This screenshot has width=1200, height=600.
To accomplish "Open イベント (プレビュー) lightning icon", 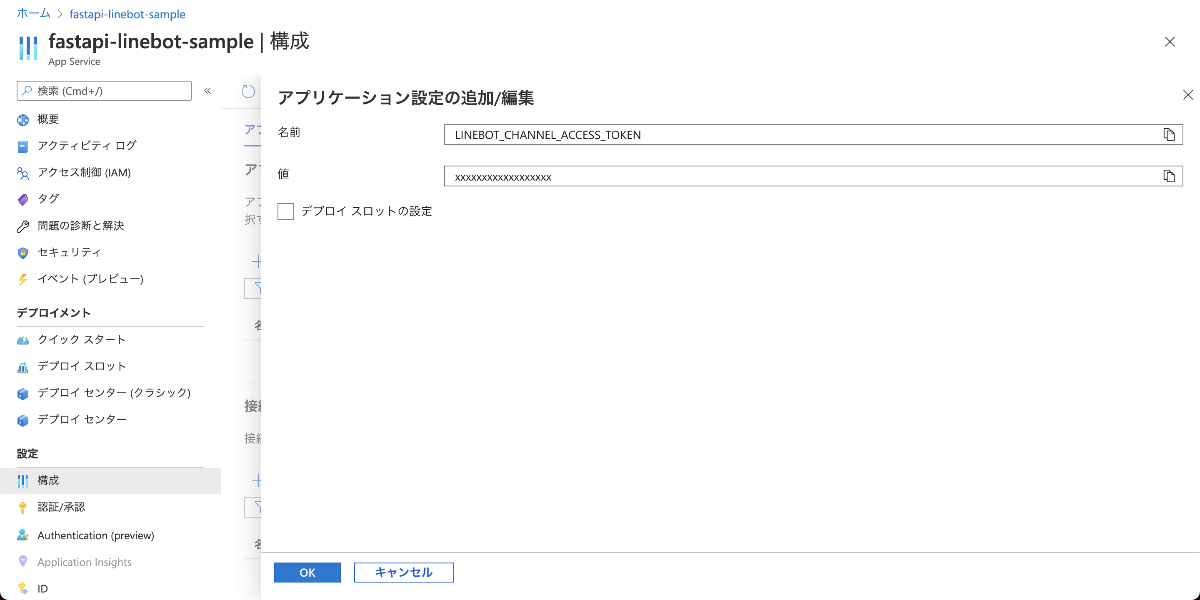I will [x=23, y=279].
